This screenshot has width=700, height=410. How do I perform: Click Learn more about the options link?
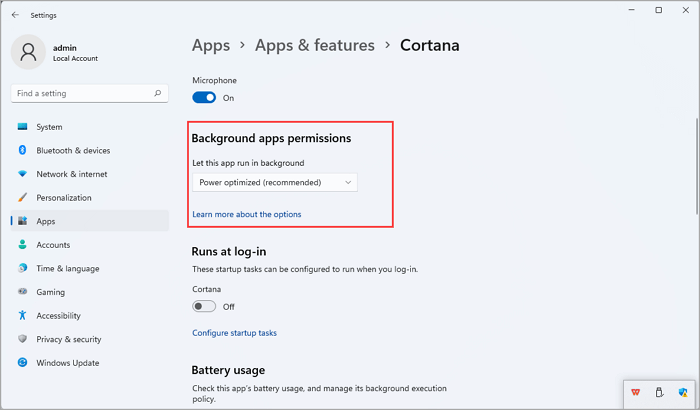pyautogui.click(x=246, y=214)
